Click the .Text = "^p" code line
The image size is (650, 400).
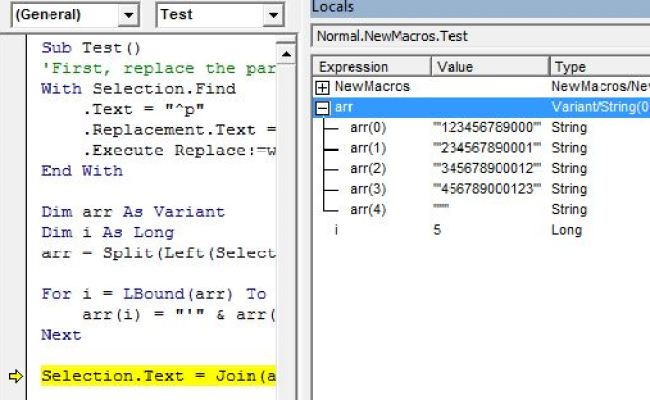tap(143, 109)
